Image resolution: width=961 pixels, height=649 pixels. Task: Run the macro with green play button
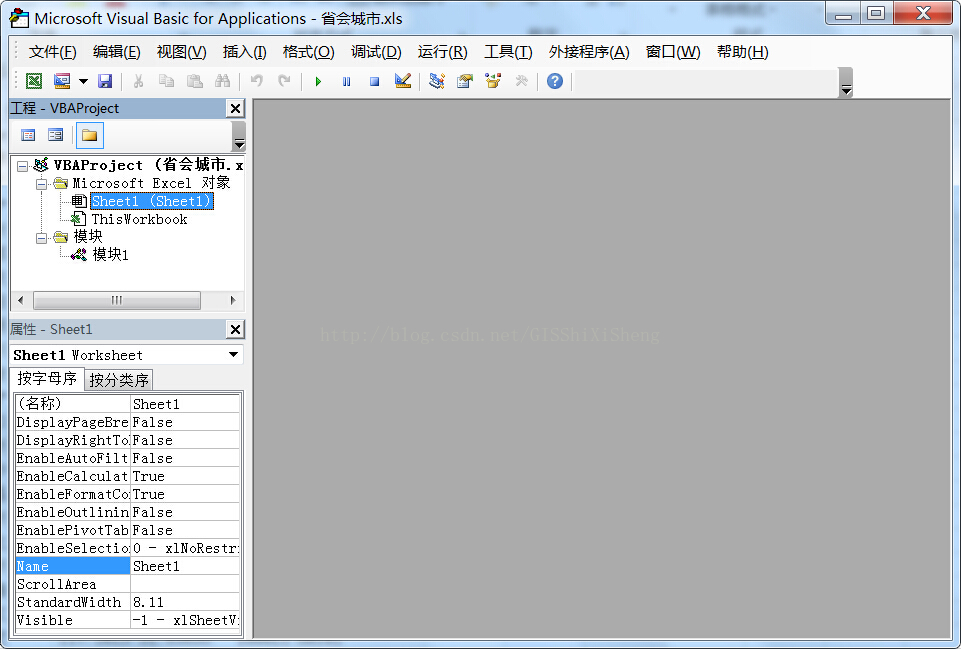318,81
